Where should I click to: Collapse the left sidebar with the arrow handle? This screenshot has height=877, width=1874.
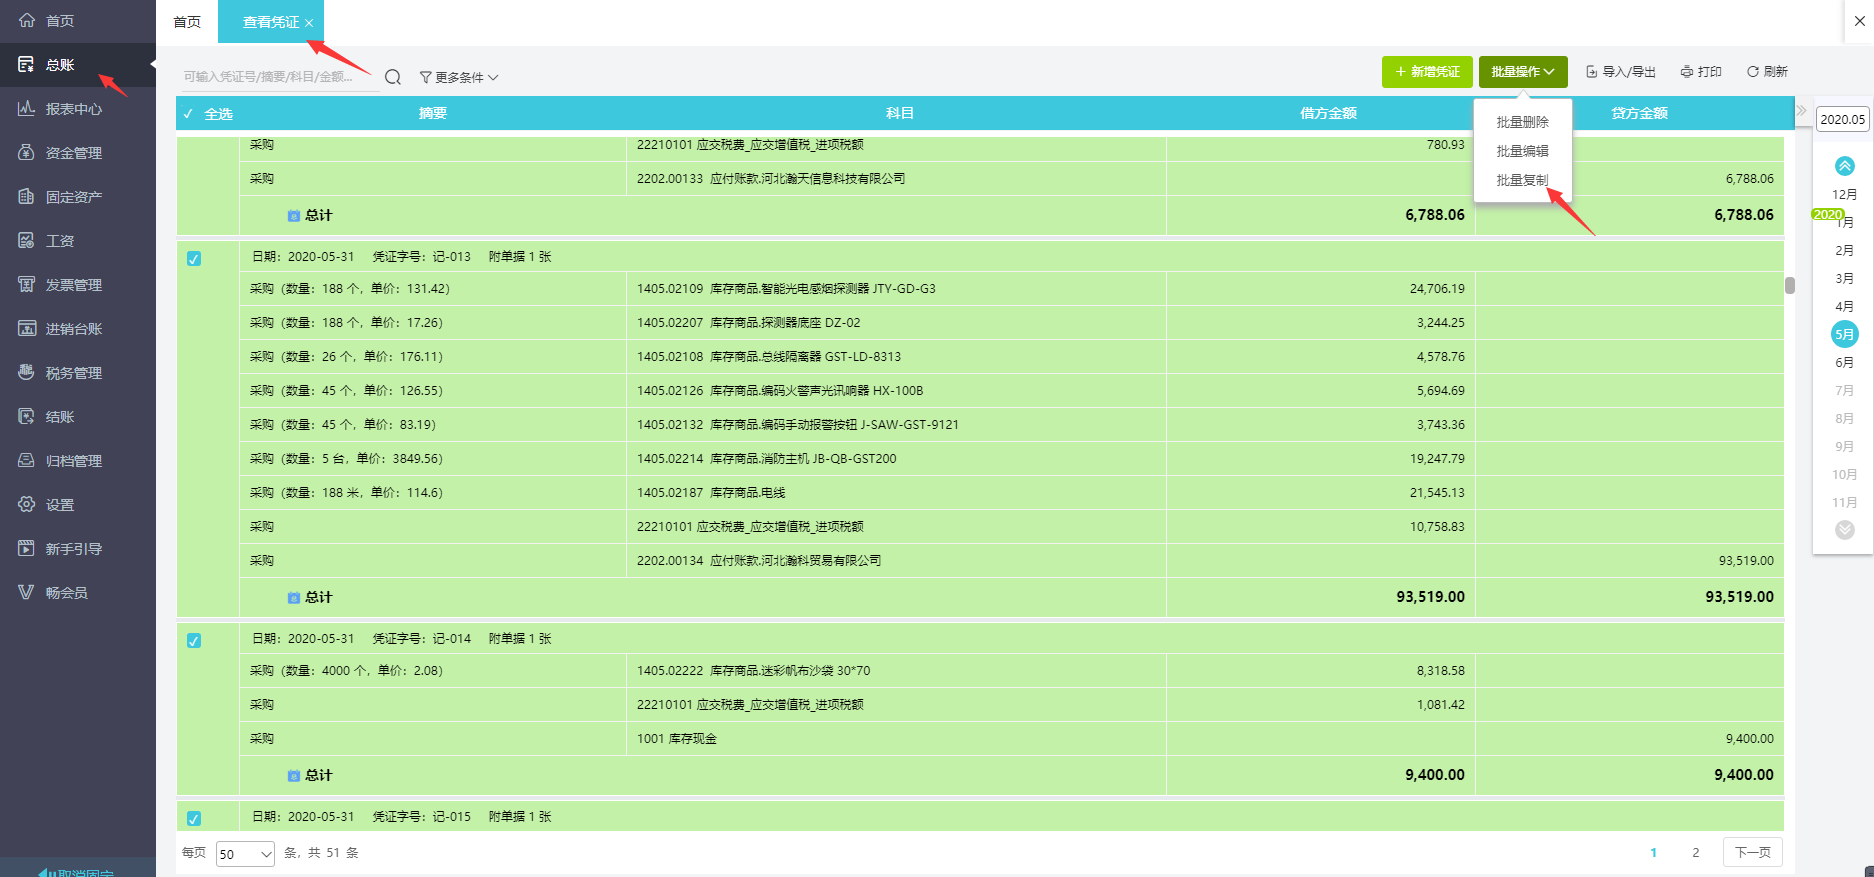(x=153, y=65)
